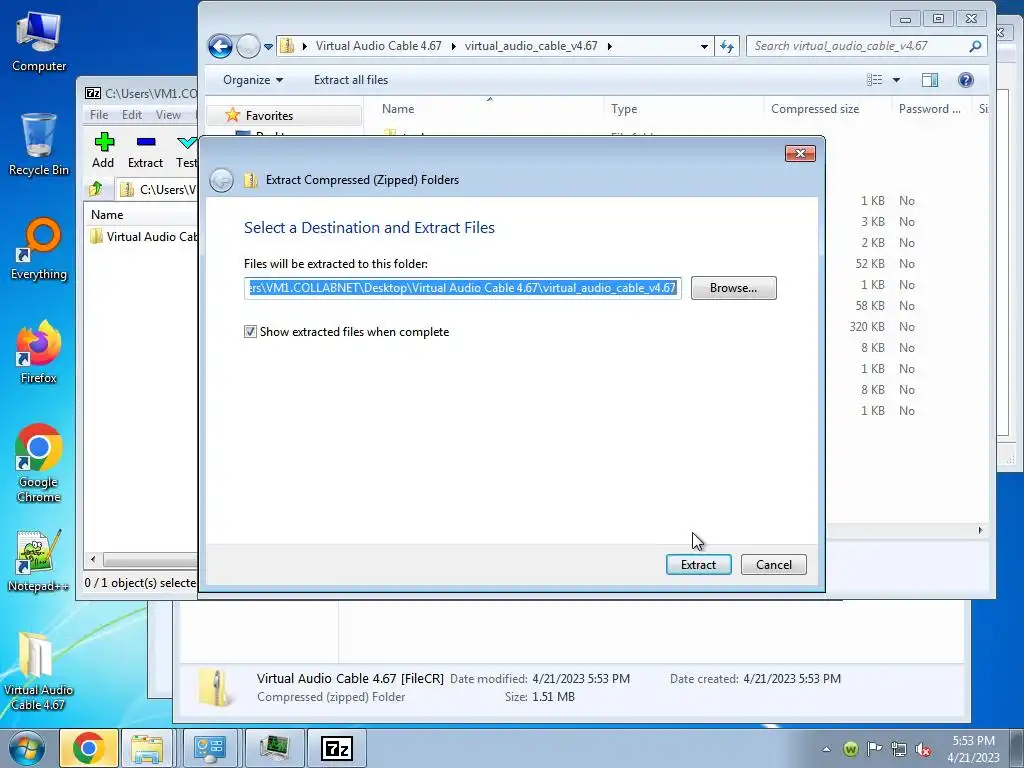This screenshot has width=1024, height=768.
Task: Select Virtual Audio Cable folder in 7-Zip list
Action: coord(144,236)
